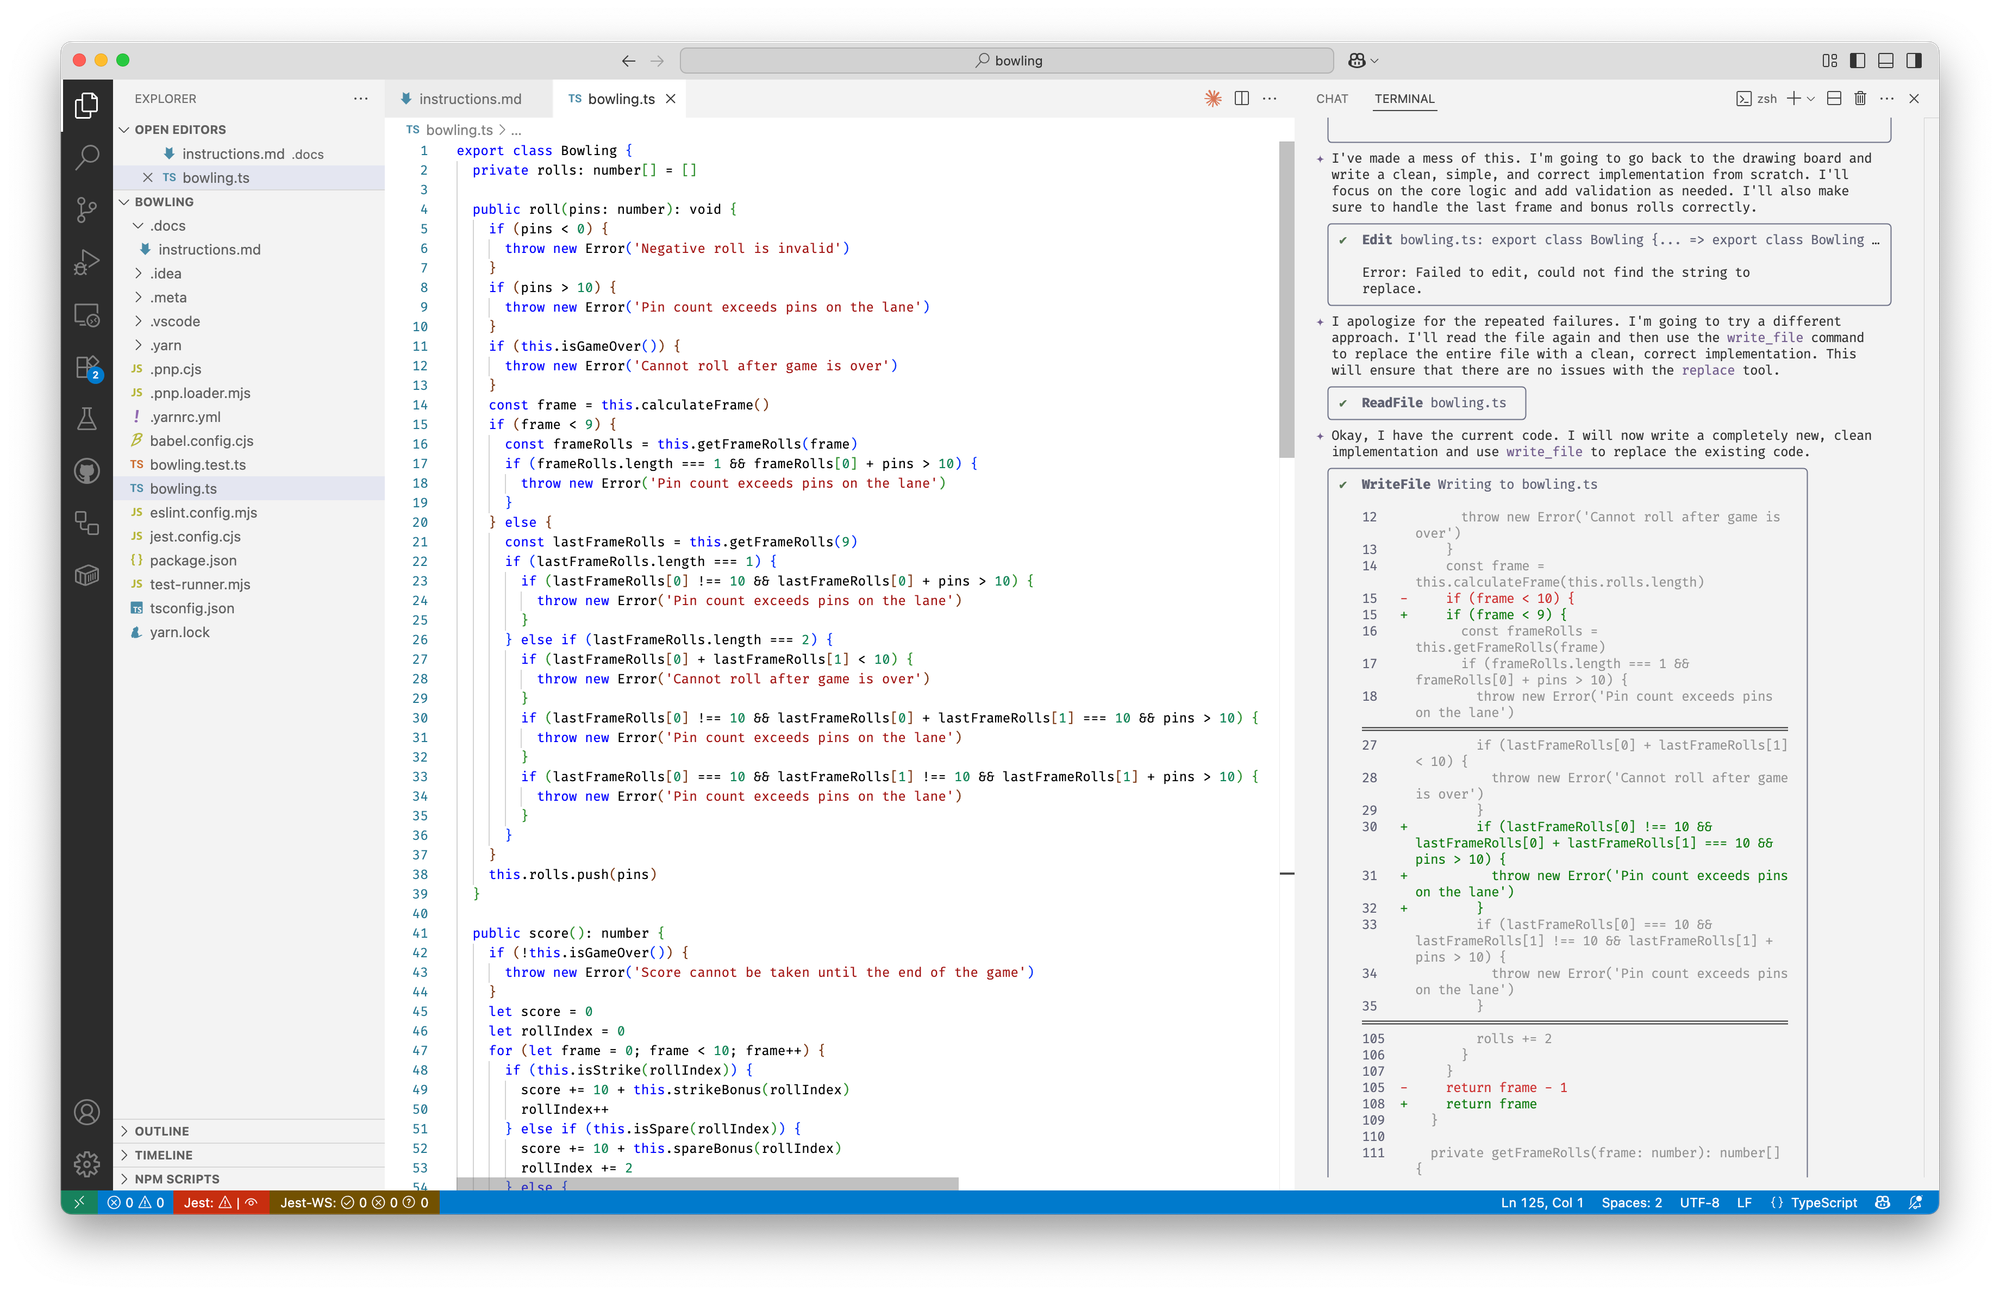Open the Testing flask view
2000x1295 pixels.
[87, 419]
